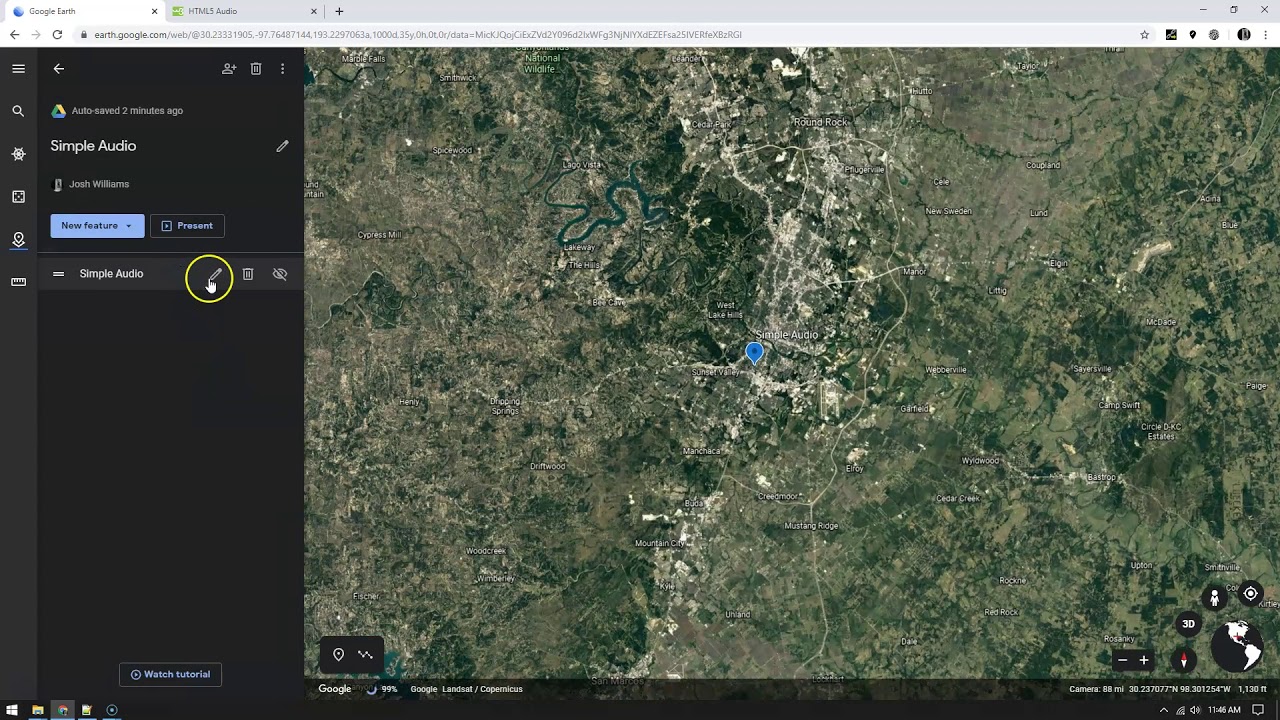This screenshot has width=1280, height=720.
Task: Click the browser forward arrow
Action: [35, 34]
